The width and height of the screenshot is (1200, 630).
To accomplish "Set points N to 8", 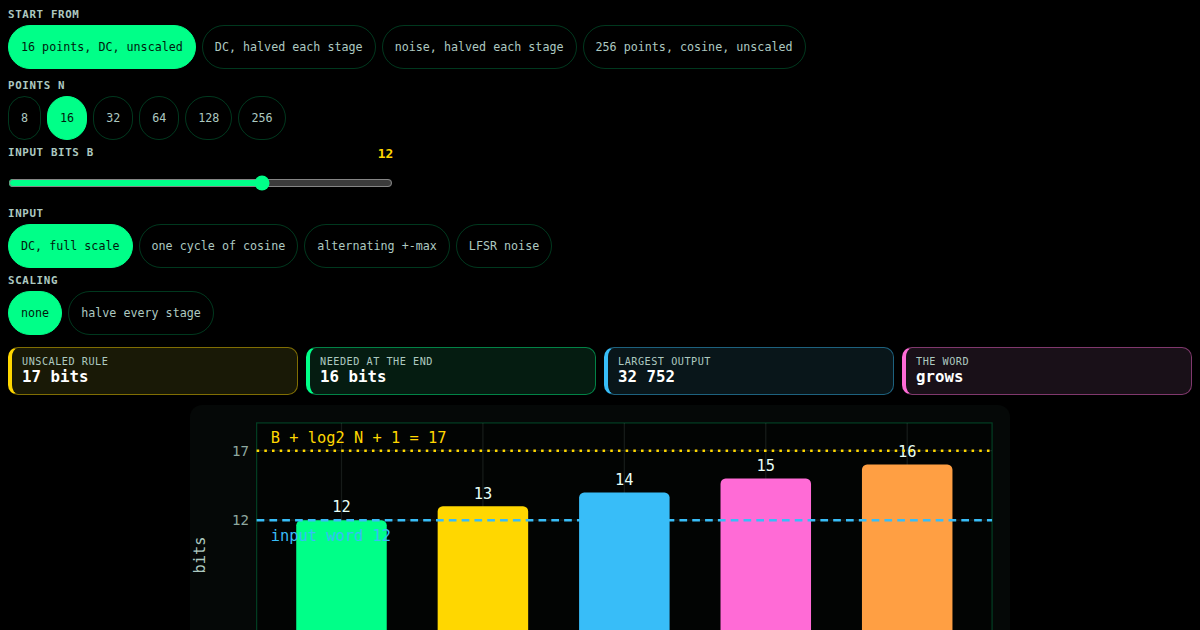I will pyautogui.click(x=25, y=118).
